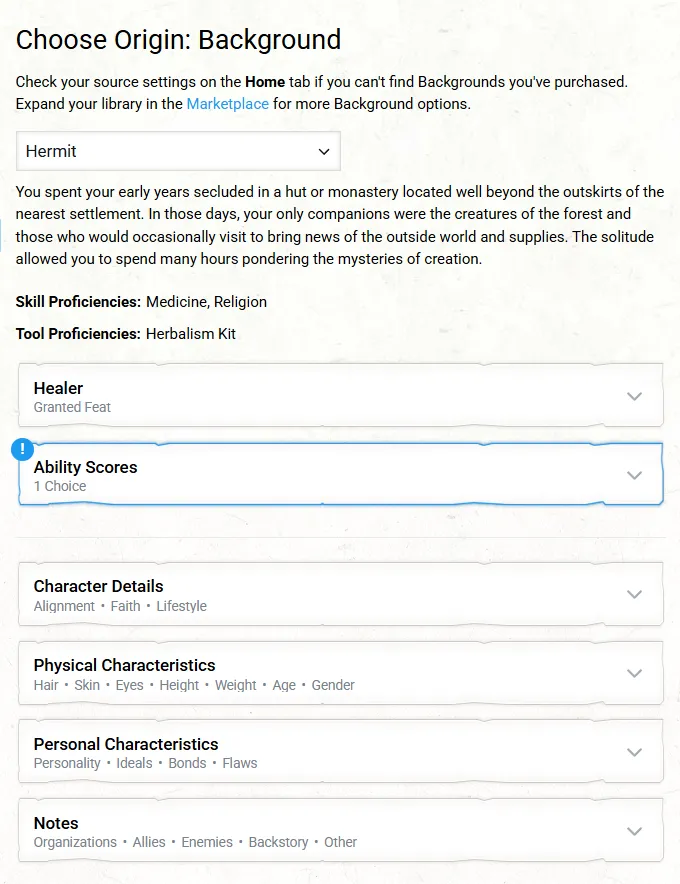
Task: Click the 'Granted Feat' subtitle
Action: point(72,407)
